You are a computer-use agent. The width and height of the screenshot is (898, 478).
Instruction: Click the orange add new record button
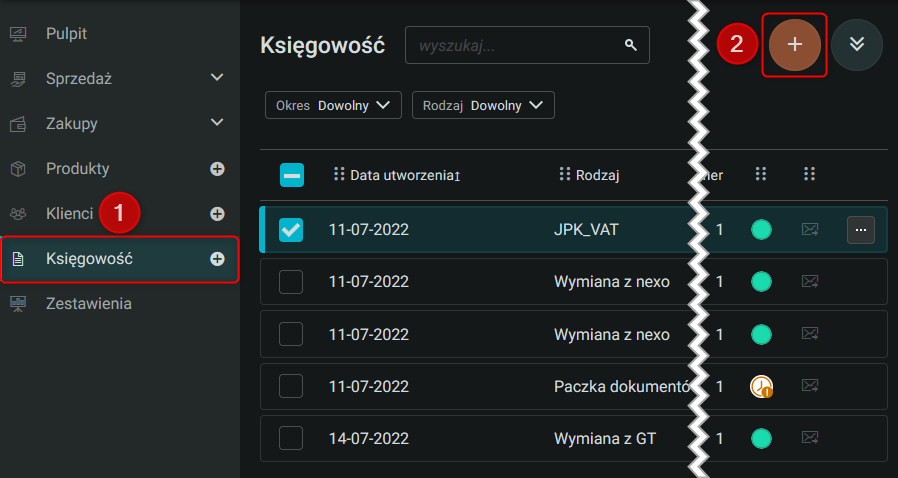tap(795, 45)
